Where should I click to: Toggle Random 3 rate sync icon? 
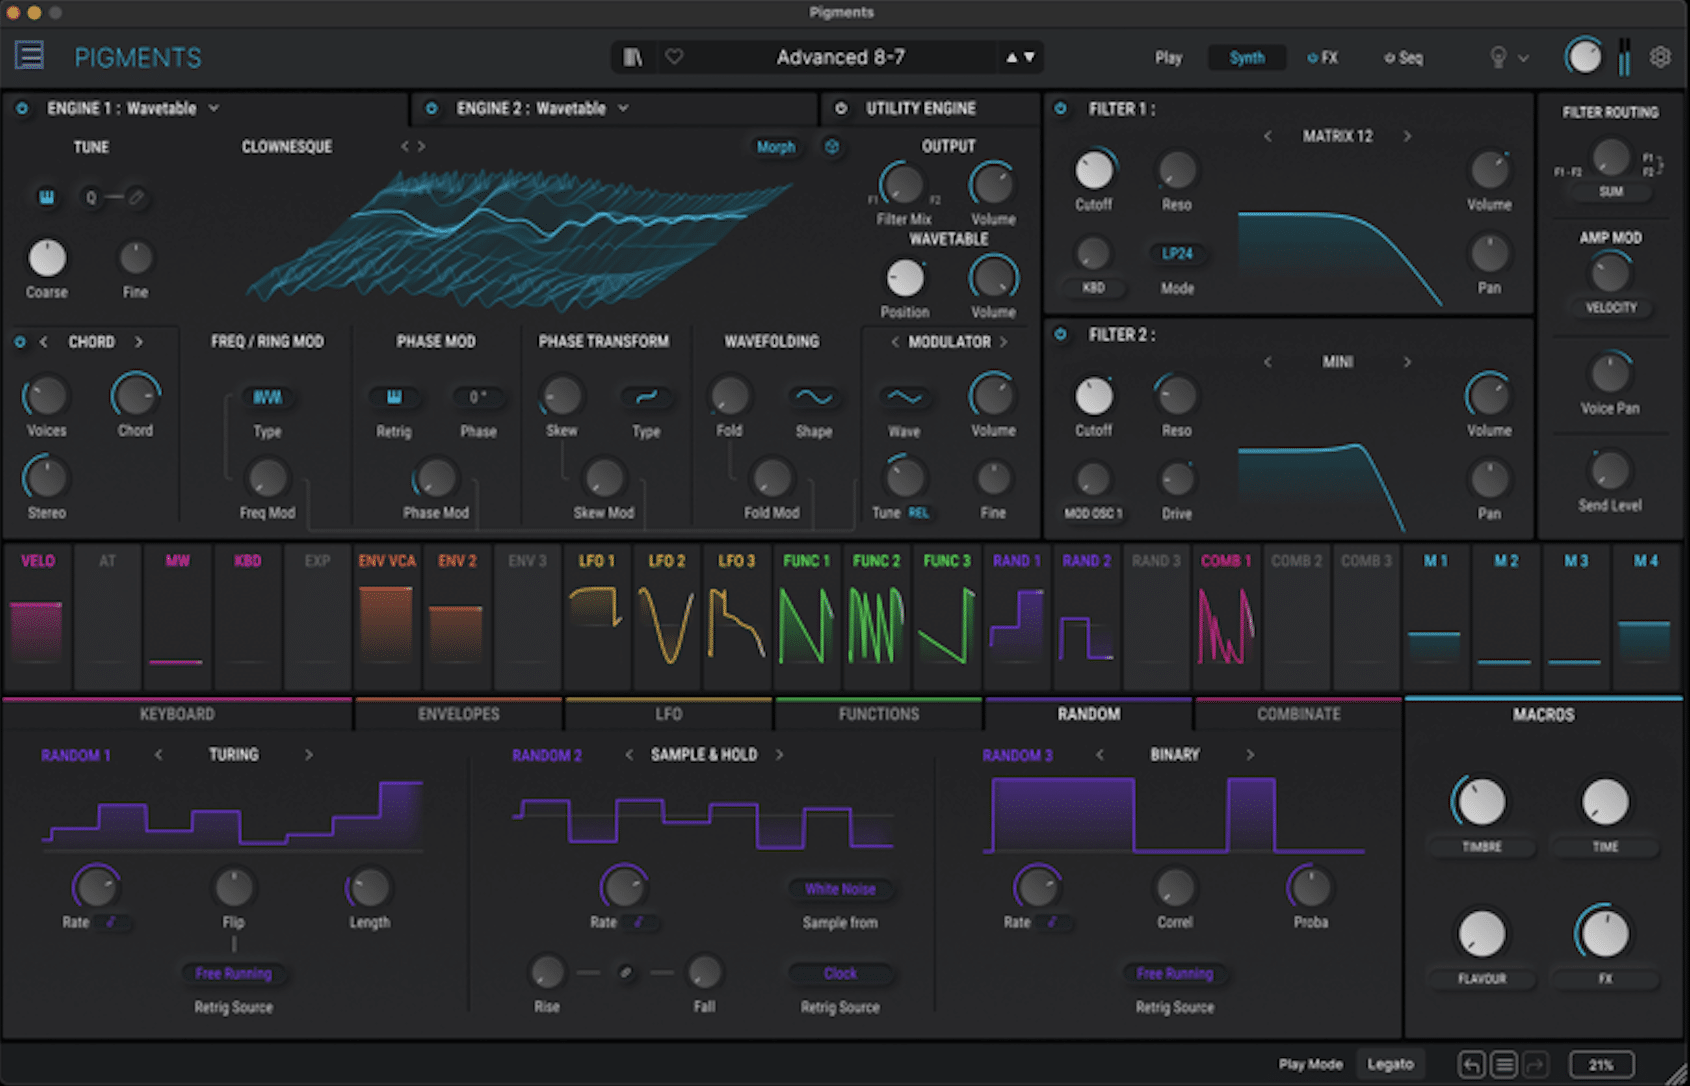coord(1053,922)
